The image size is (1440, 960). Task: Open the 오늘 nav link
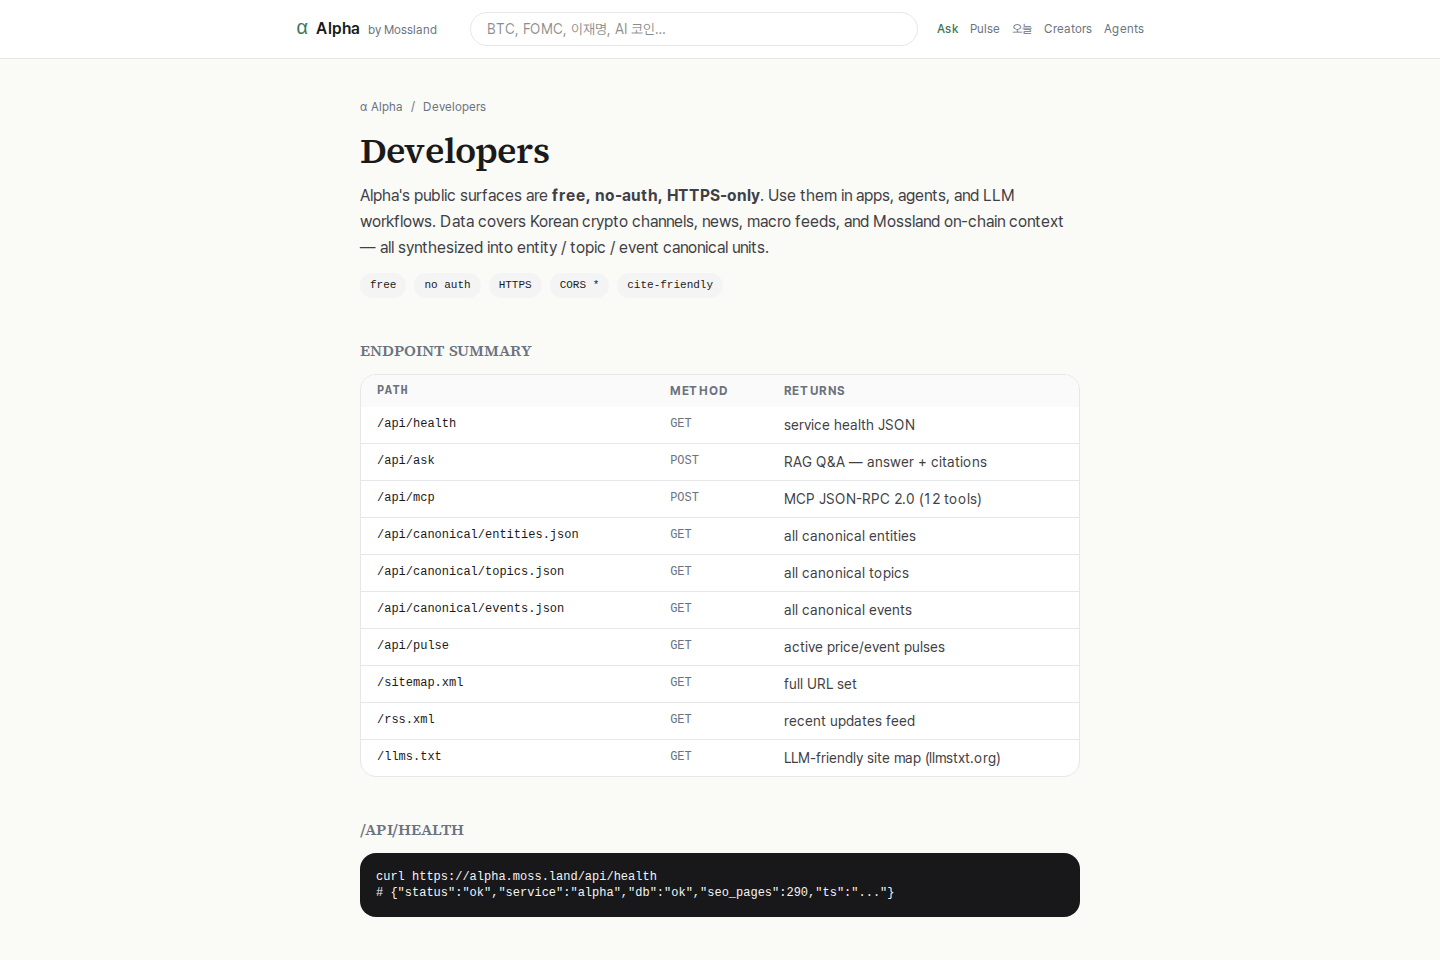(1021, 29)
